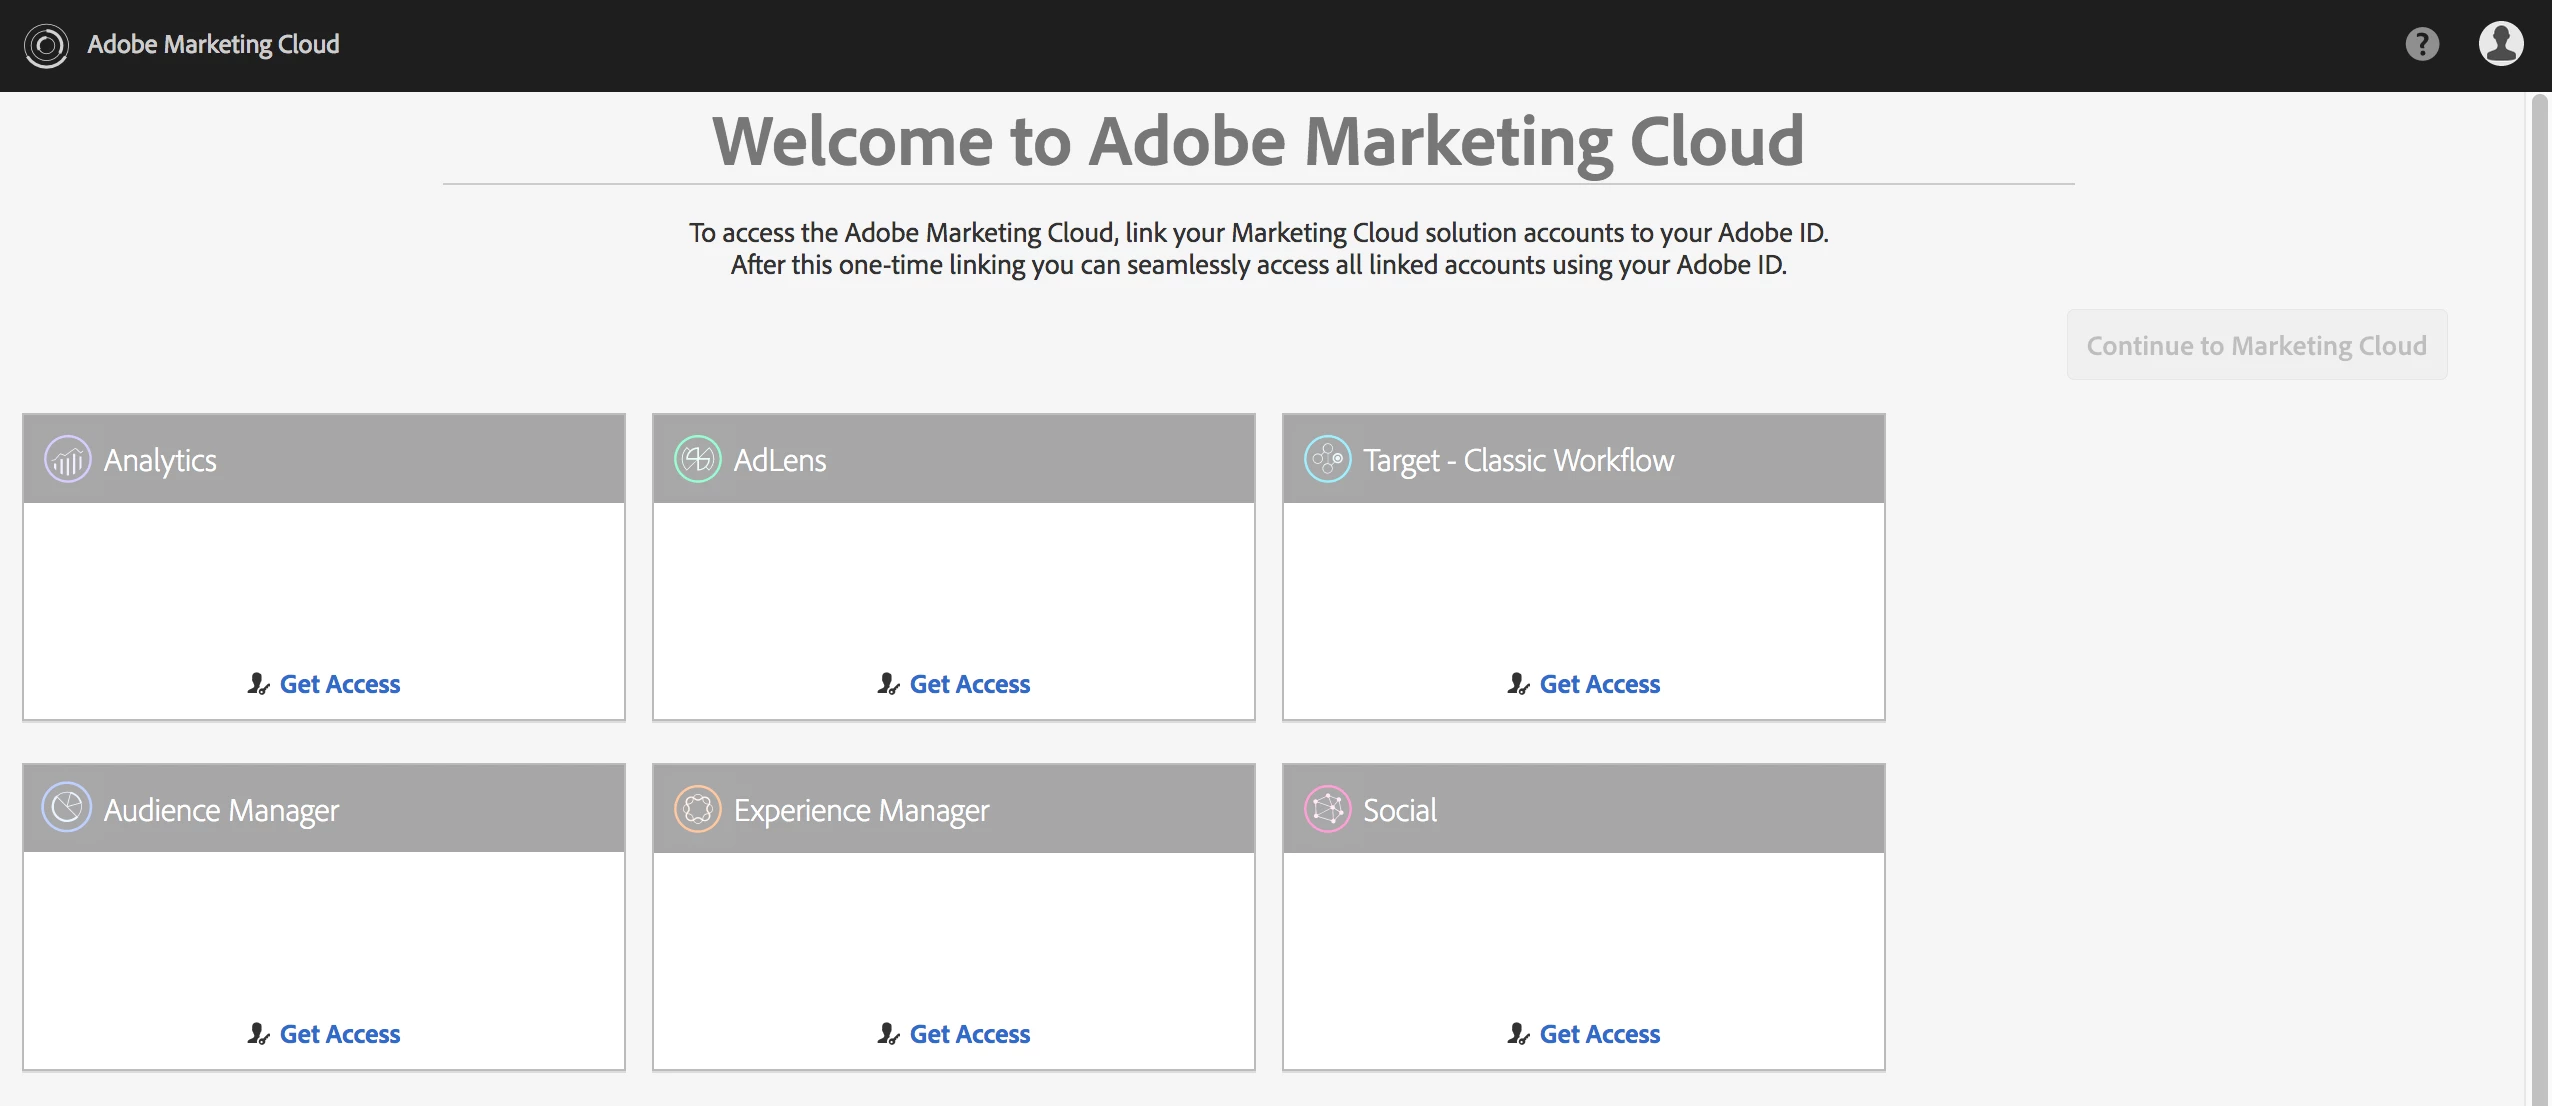The height and width of the screenshot is (1106, 2552).
Task: Click the Analytics solution icon
Action: [x=67, y=460]
